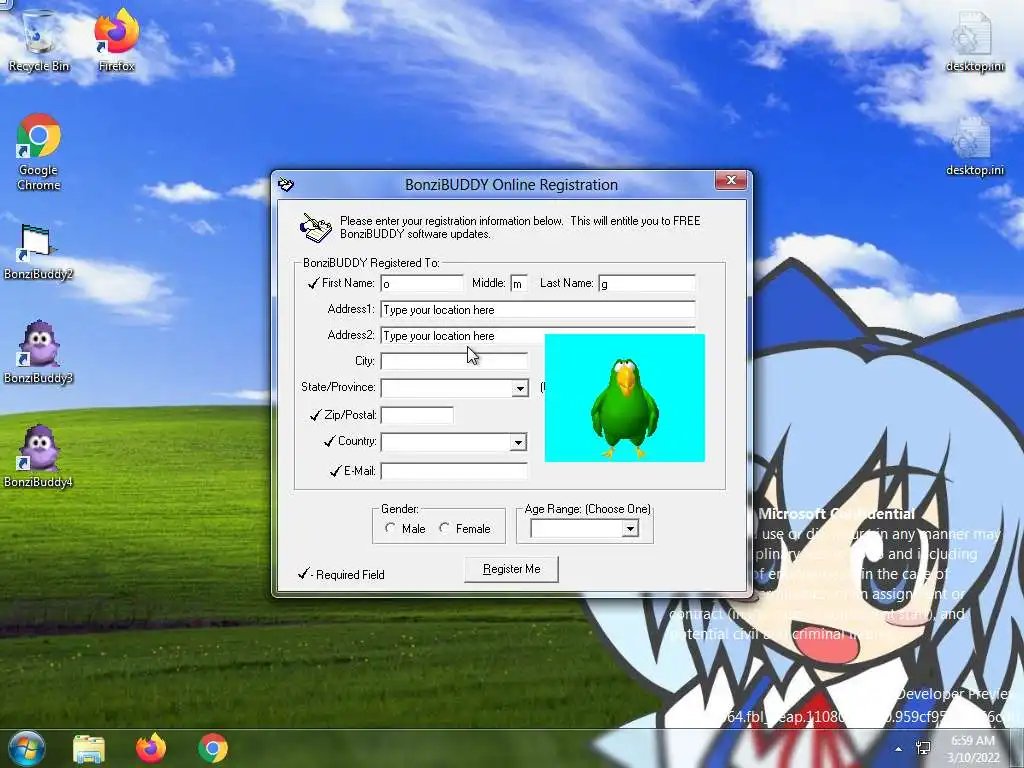Open the Age Range dropdown
1024x768 pixels.
630,528
